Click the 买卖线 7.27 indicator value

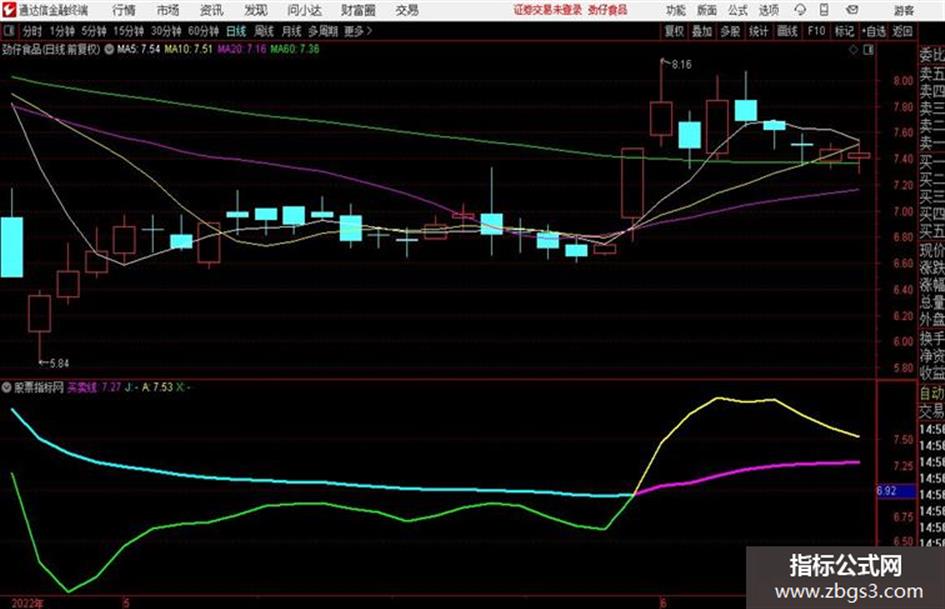(94, 387)
